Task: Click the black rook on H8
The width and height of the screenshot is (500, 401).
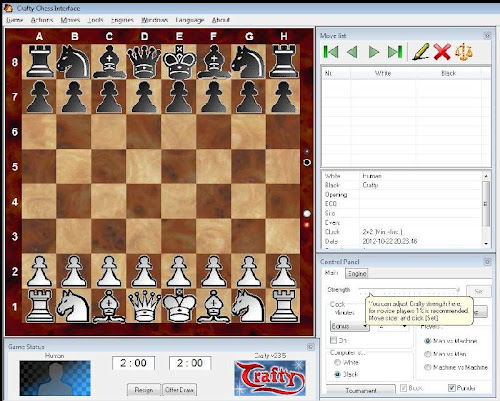Action: coord(283,62)
